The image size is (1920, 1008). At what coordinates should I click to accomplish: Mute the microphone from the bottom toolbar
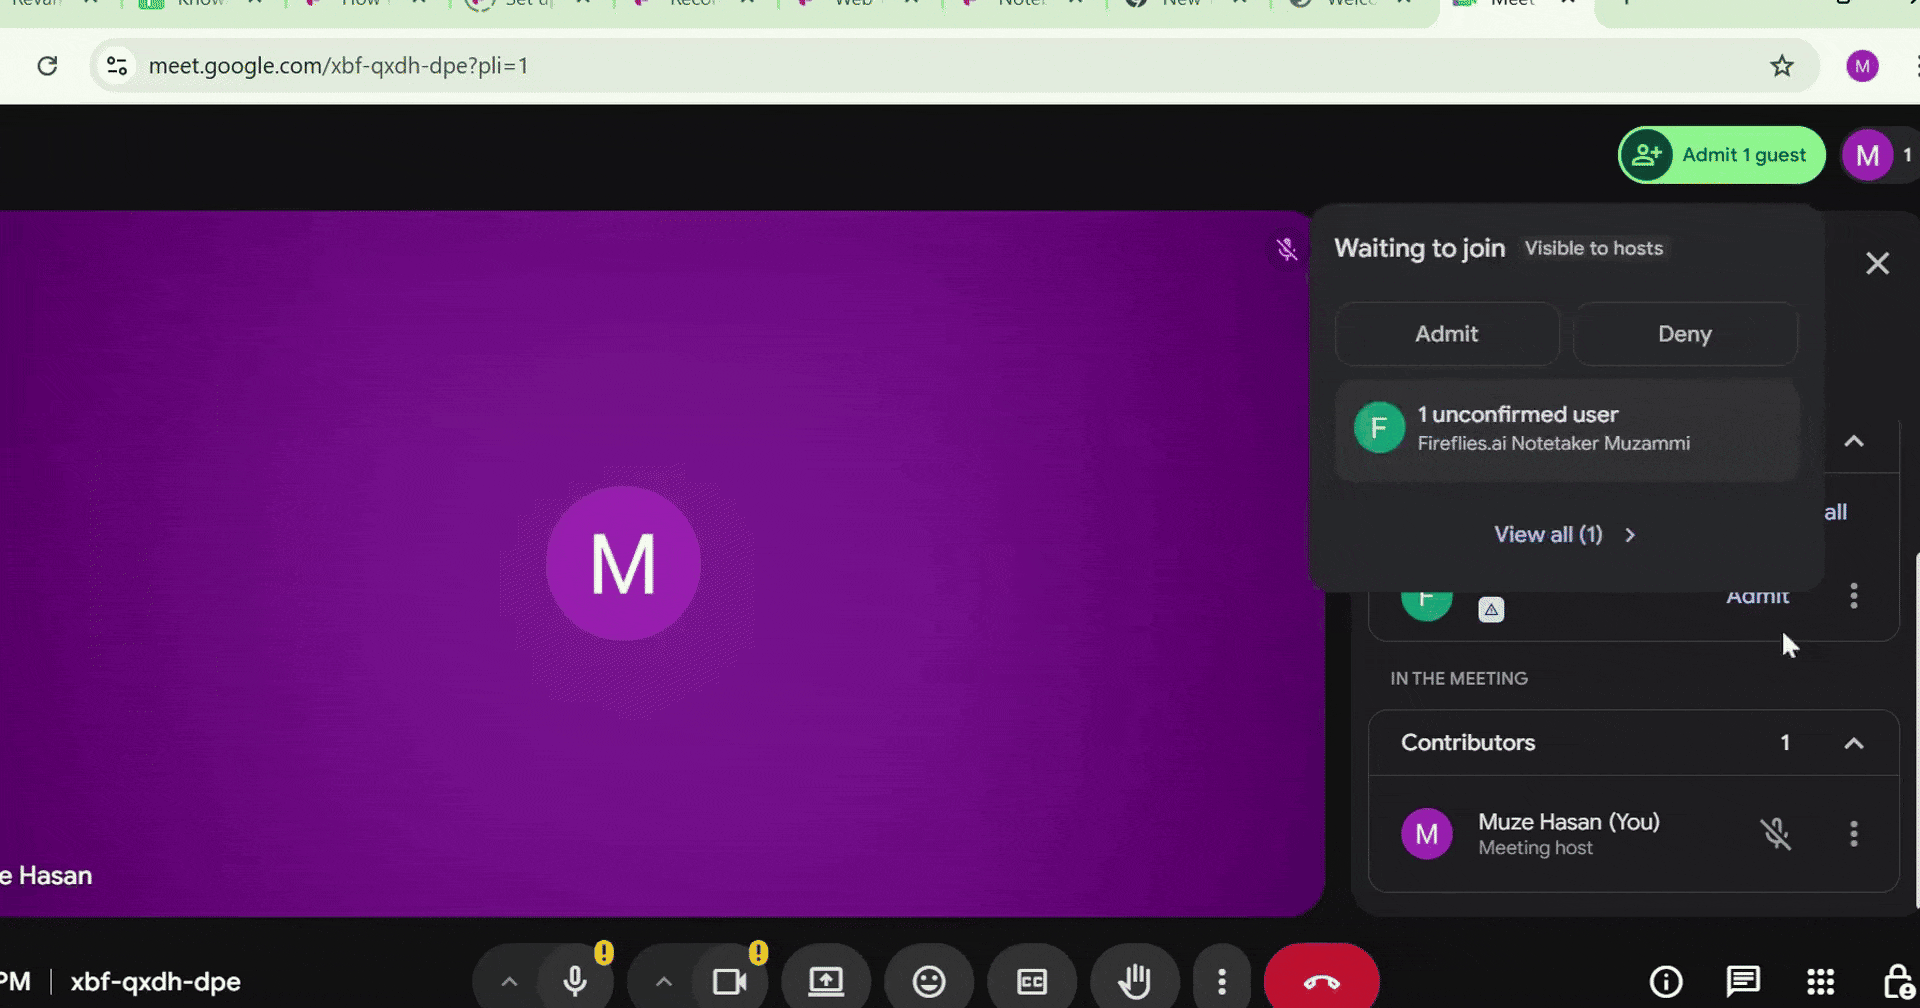point(575,980)
